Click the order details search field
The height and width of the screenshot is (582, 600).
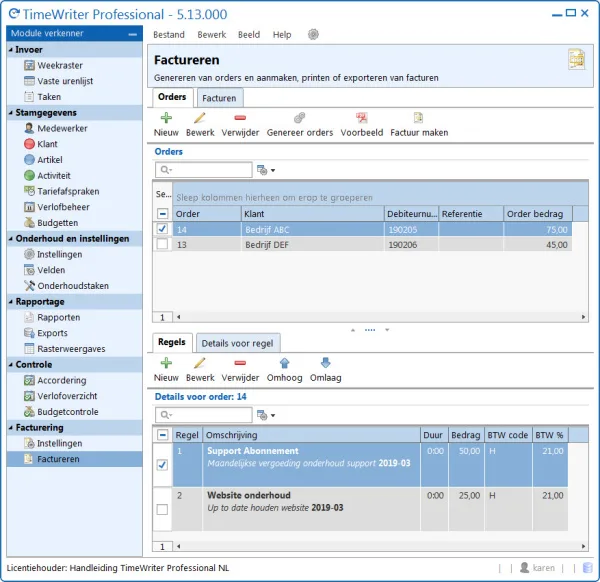(204, 415)
